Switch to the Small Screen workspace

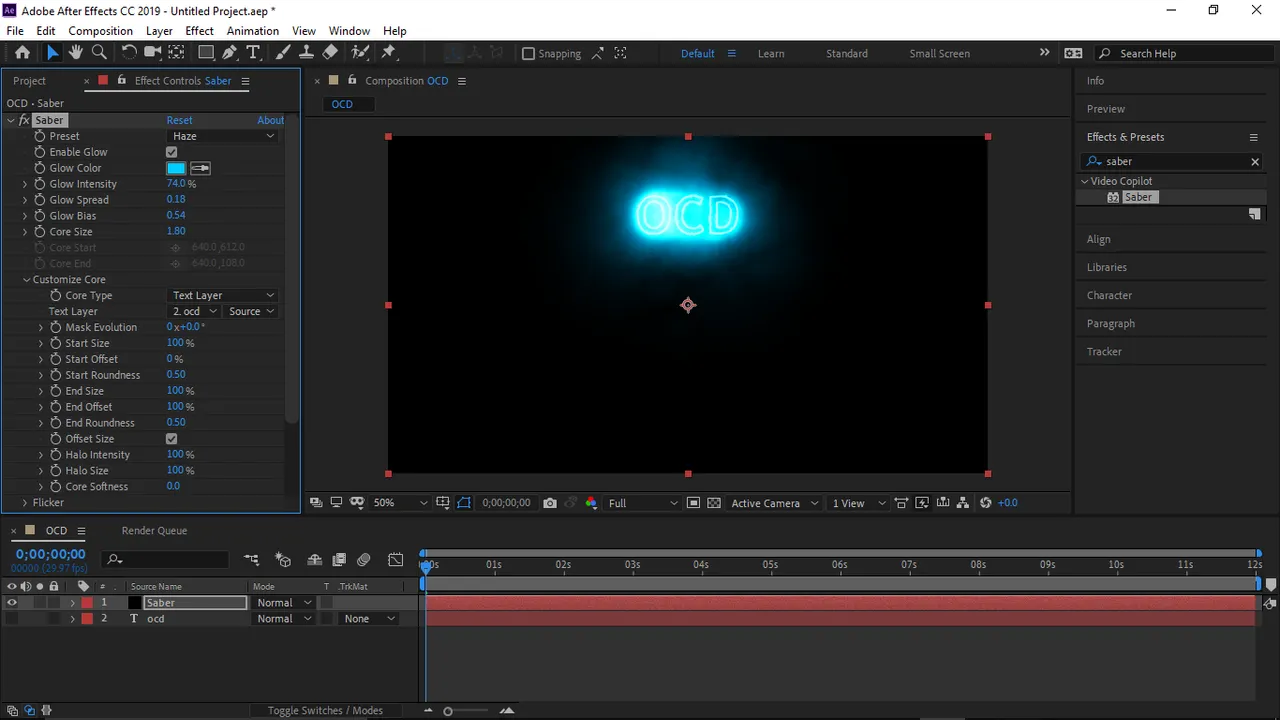coord(939,54)
